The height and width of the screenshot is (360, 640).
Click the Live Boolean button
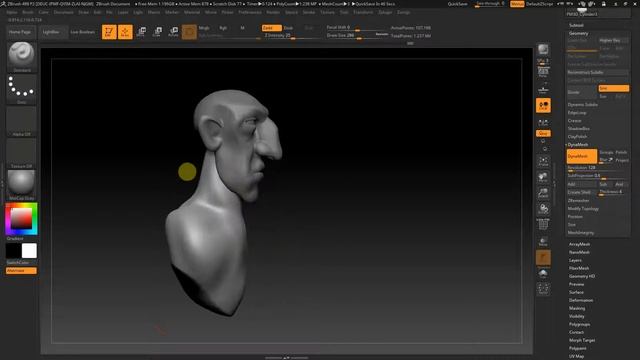(82, 32)
